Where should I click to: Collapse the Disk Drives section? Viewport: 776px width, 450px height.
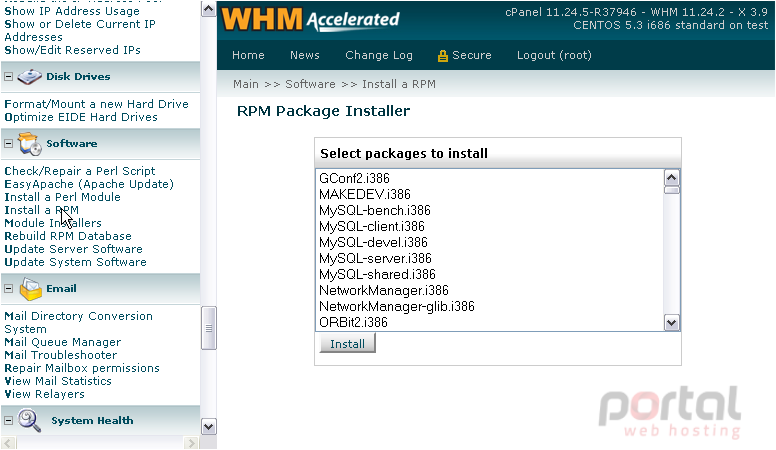8,77
